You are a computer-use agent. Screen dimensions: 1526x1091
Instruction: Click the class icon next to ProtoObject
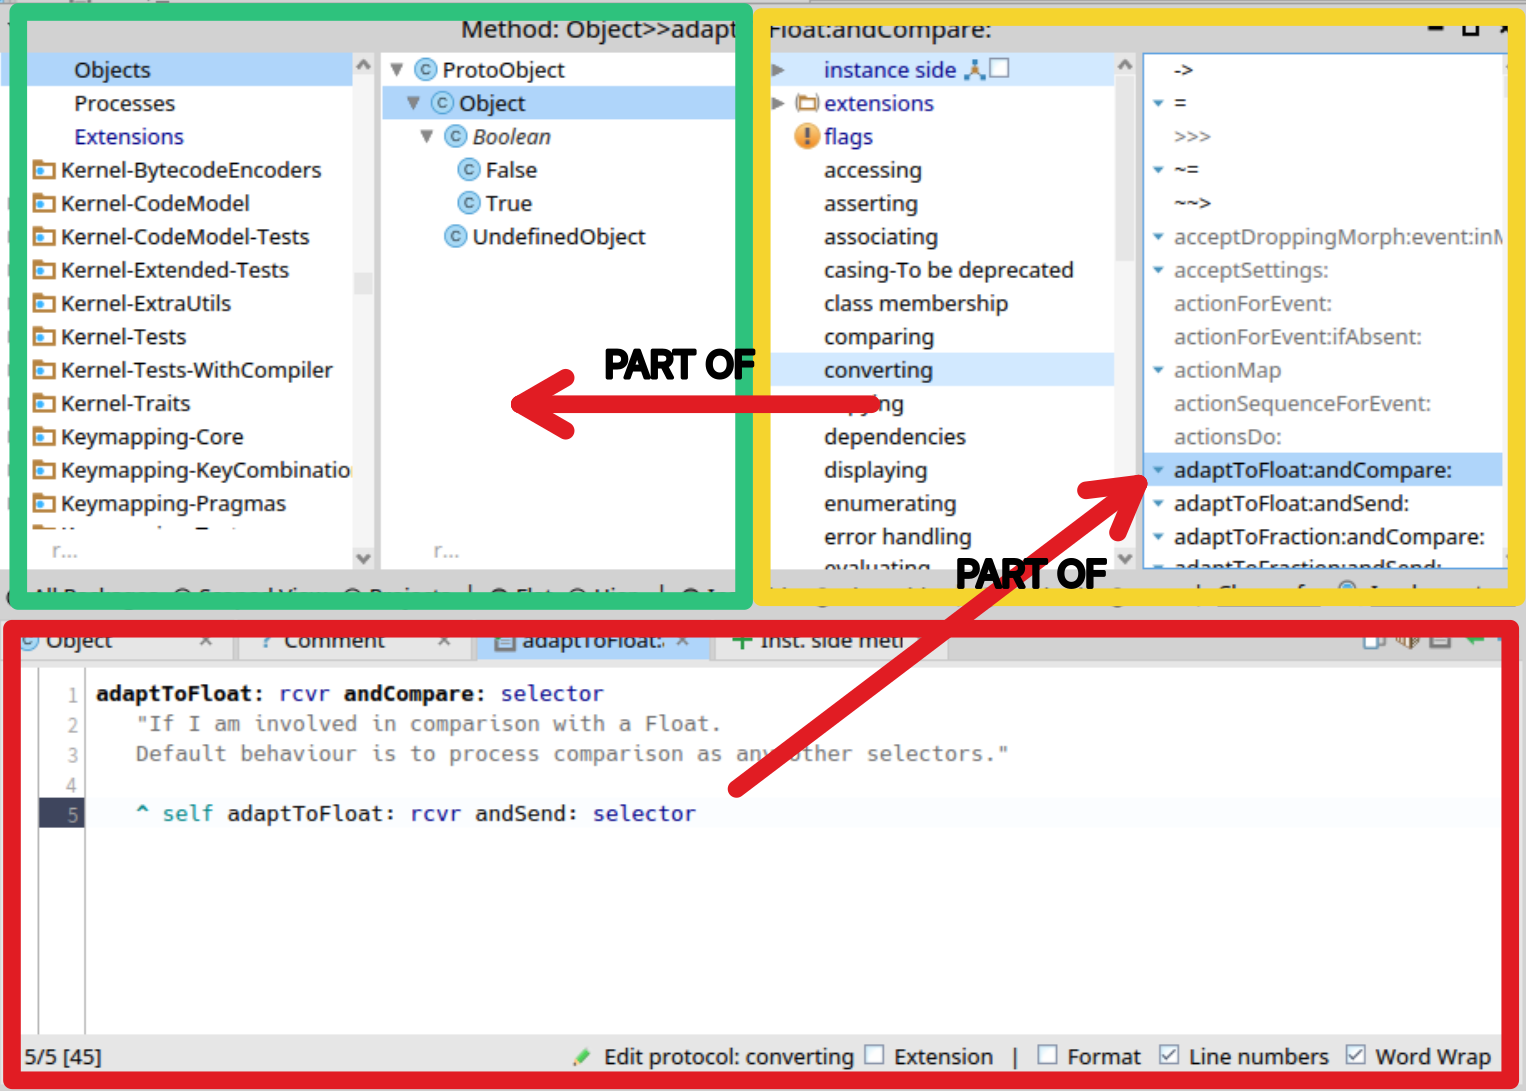pos(425,70)
